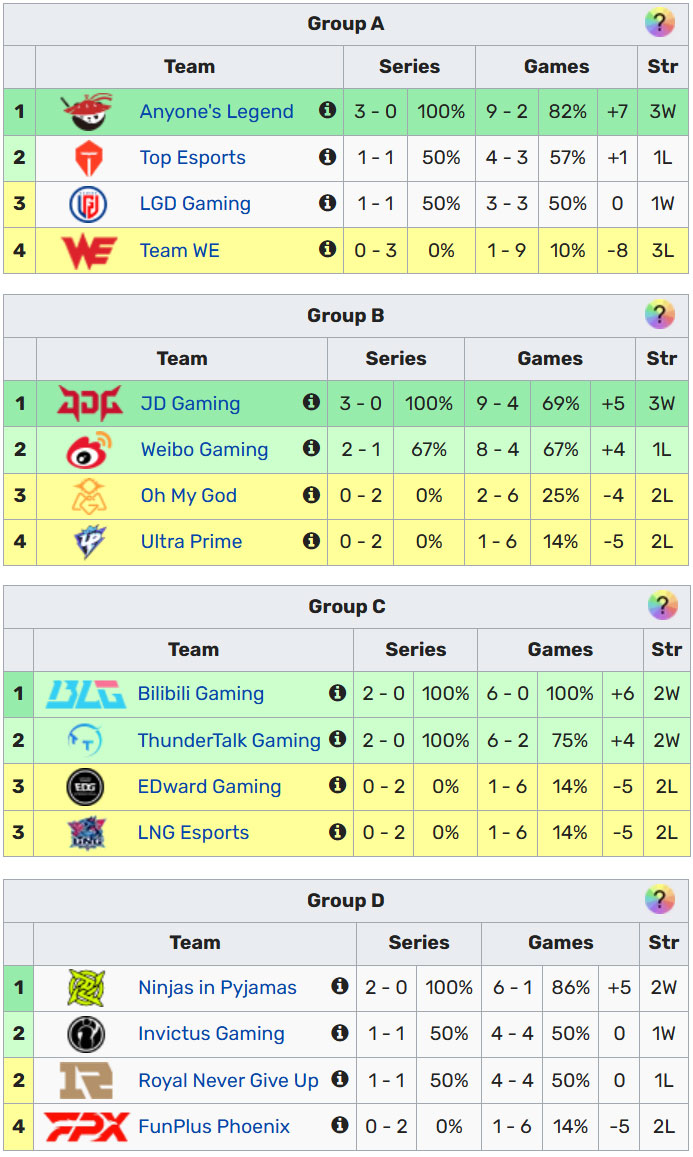693x1157 pixels.
Task: Open the LGD Gaming team link
Action: pos(195,204)
